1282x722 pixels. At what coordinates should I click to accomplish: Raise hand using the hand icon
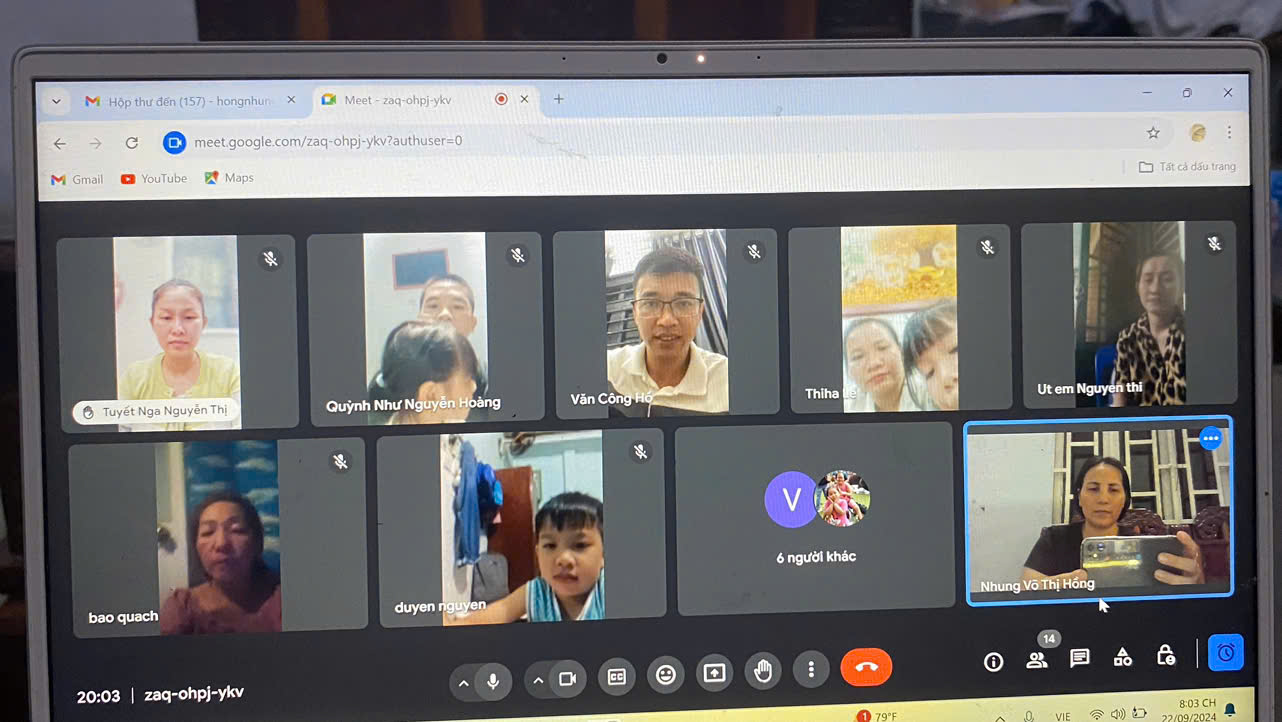click(x=763, y=671)
